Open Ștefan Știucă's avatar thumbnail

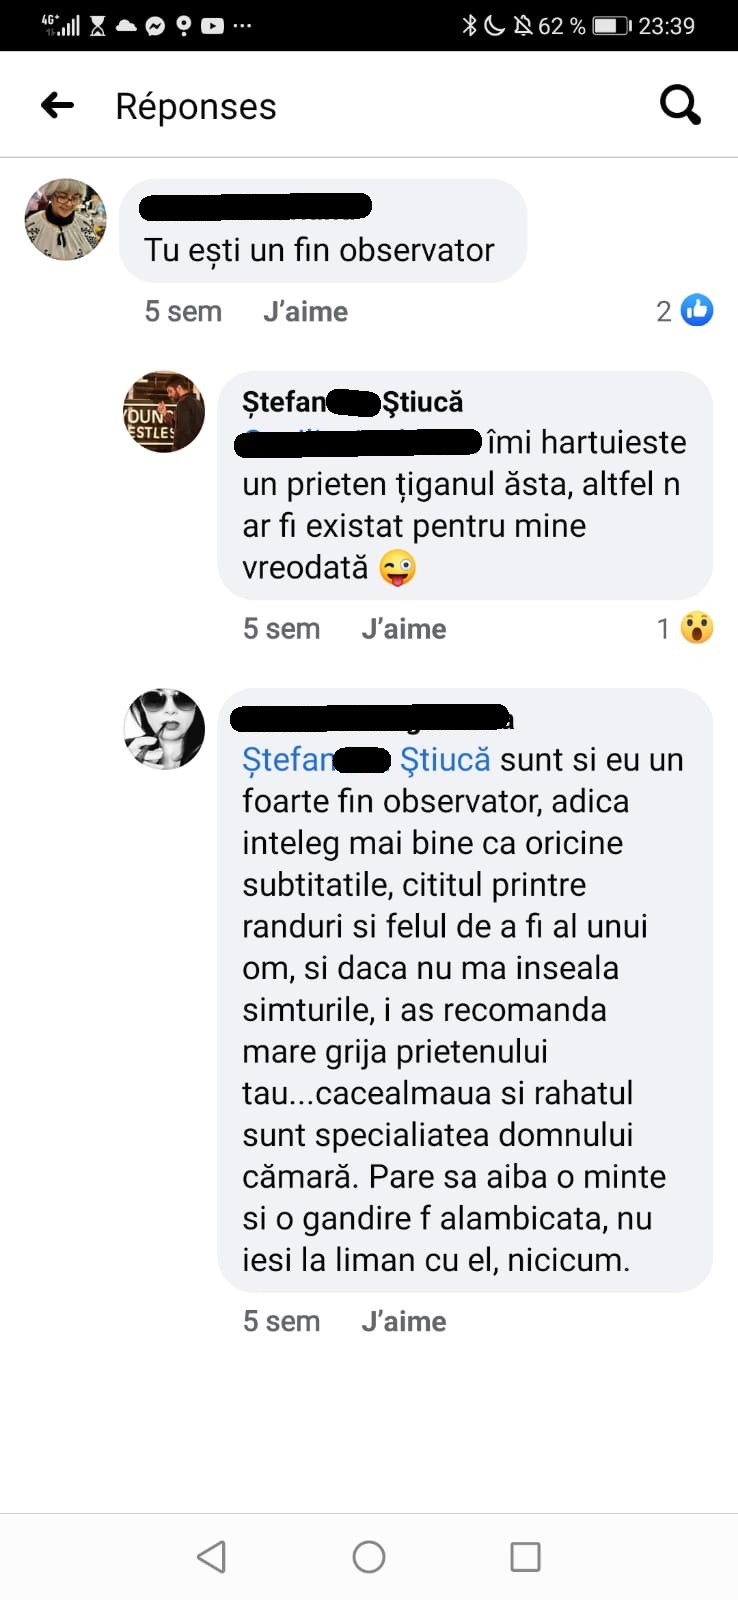pyautogui.click(x=164, y=412)
